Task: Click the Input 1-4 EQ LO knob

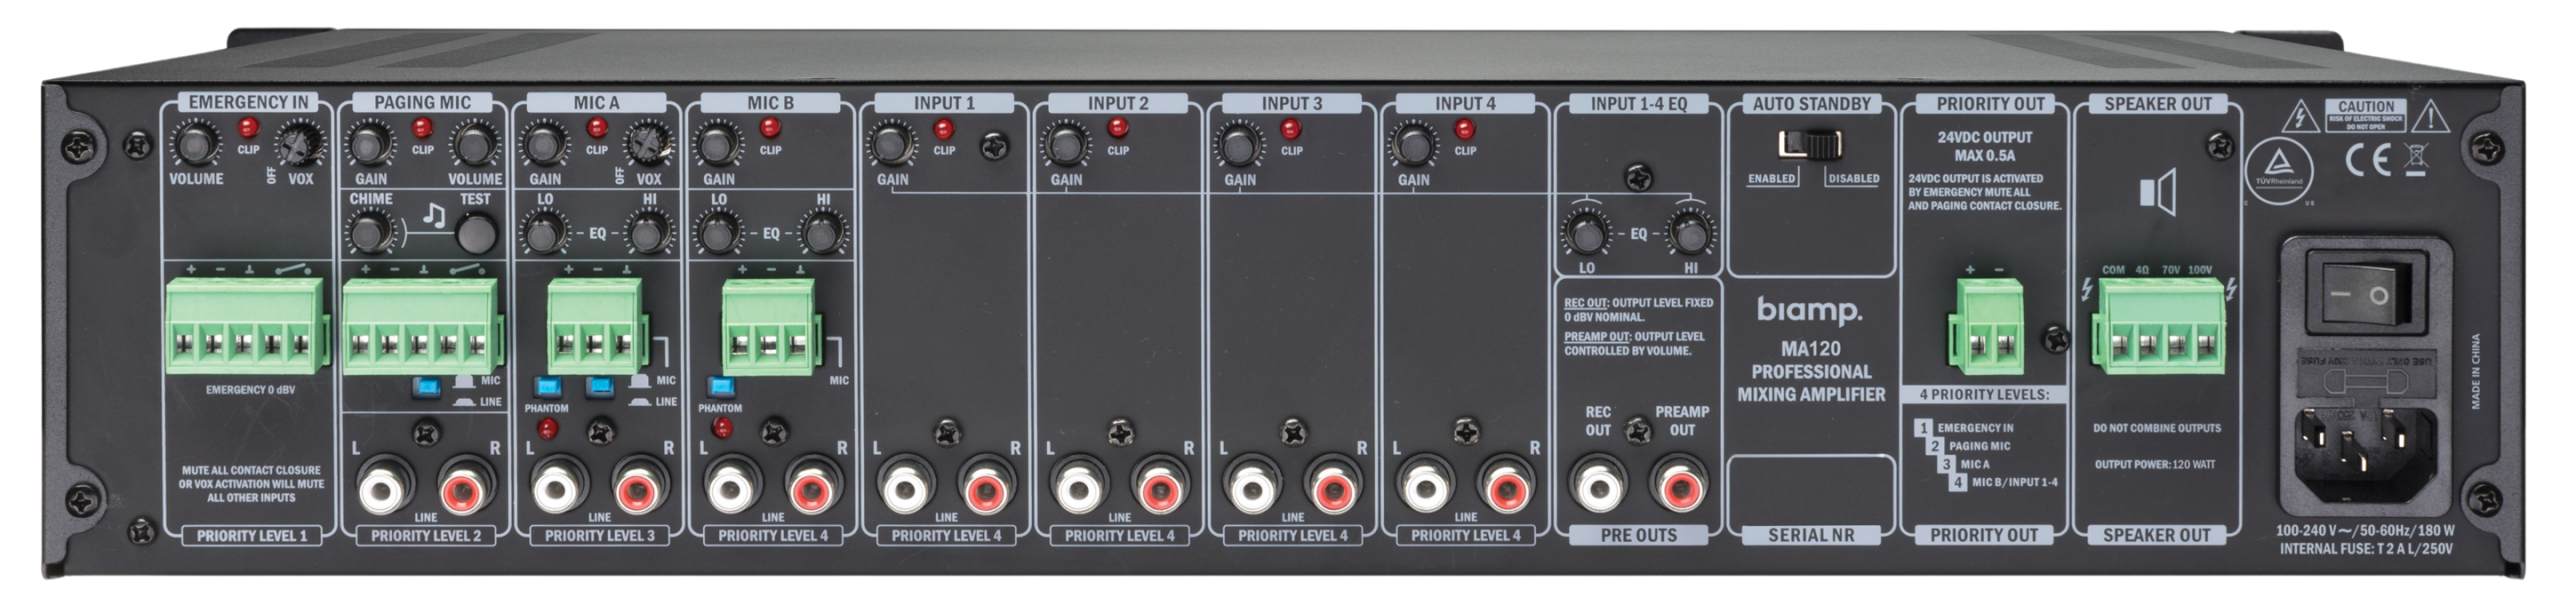Action: [1585, 236]
